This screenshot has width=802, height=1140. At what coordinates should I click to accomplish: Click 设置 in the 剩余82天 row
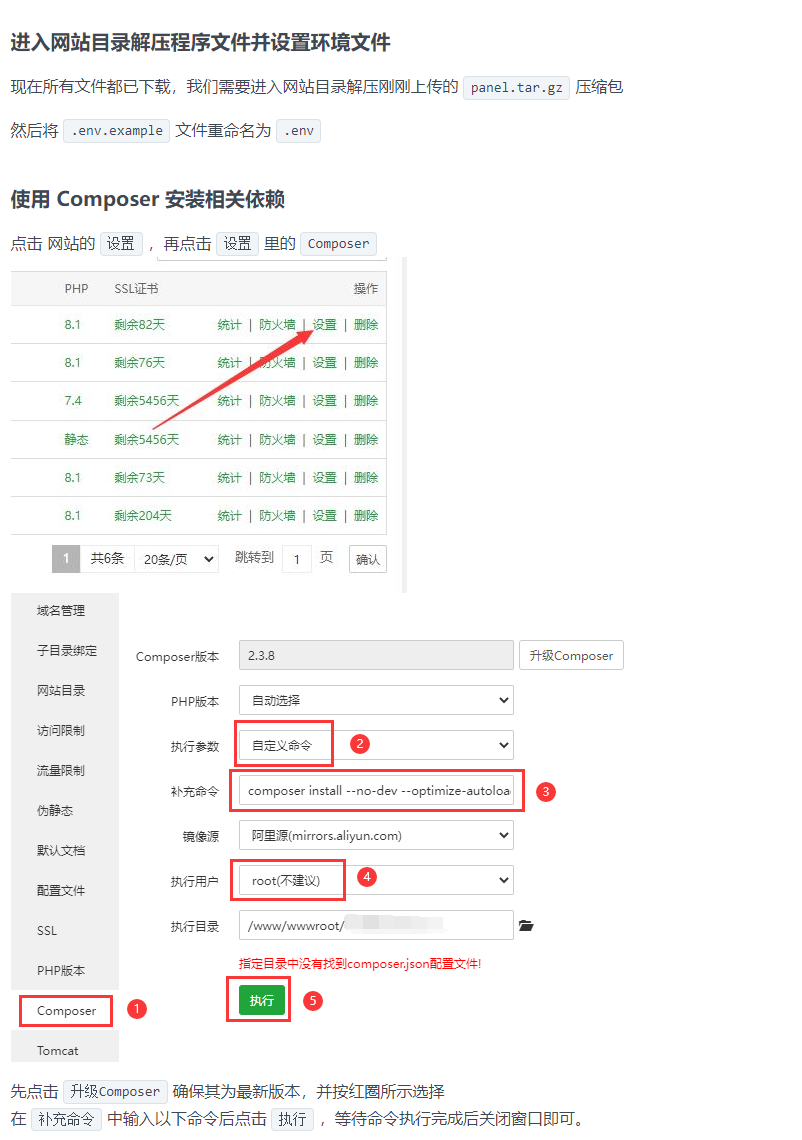click(324, 324)
